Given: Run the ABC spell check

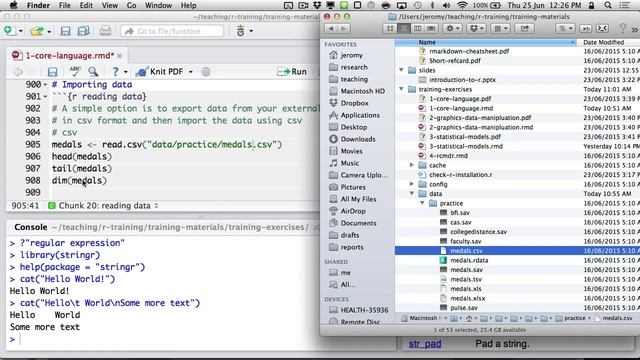Looking at the screenshot, I should (x=75, y=71).
